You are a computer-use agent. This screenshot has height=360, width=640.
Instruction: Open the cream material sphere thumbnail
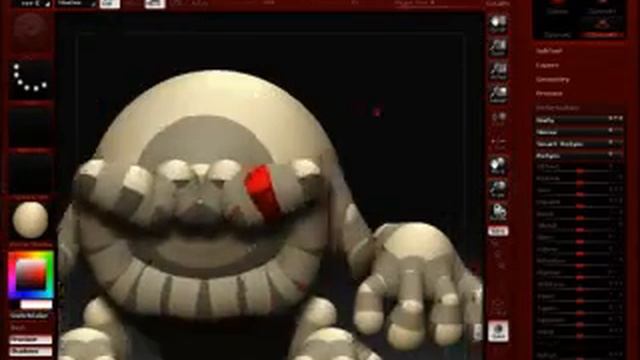click(x=31, y=220)
